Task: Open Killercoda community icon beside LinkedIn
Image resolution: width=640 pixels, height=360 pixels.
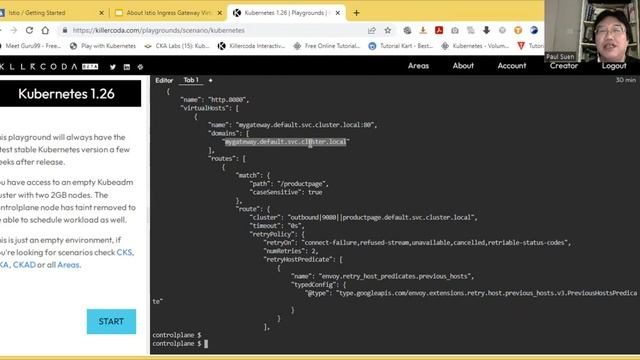Action: pyautogui.click(x=140, y=67)
